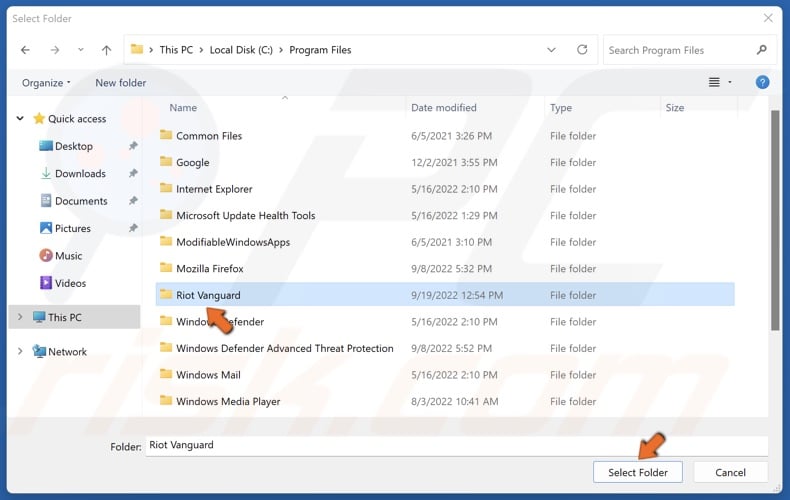Screen dimensions: 790x500
Task: Go up one folder level
Action: tap(106, 50)
